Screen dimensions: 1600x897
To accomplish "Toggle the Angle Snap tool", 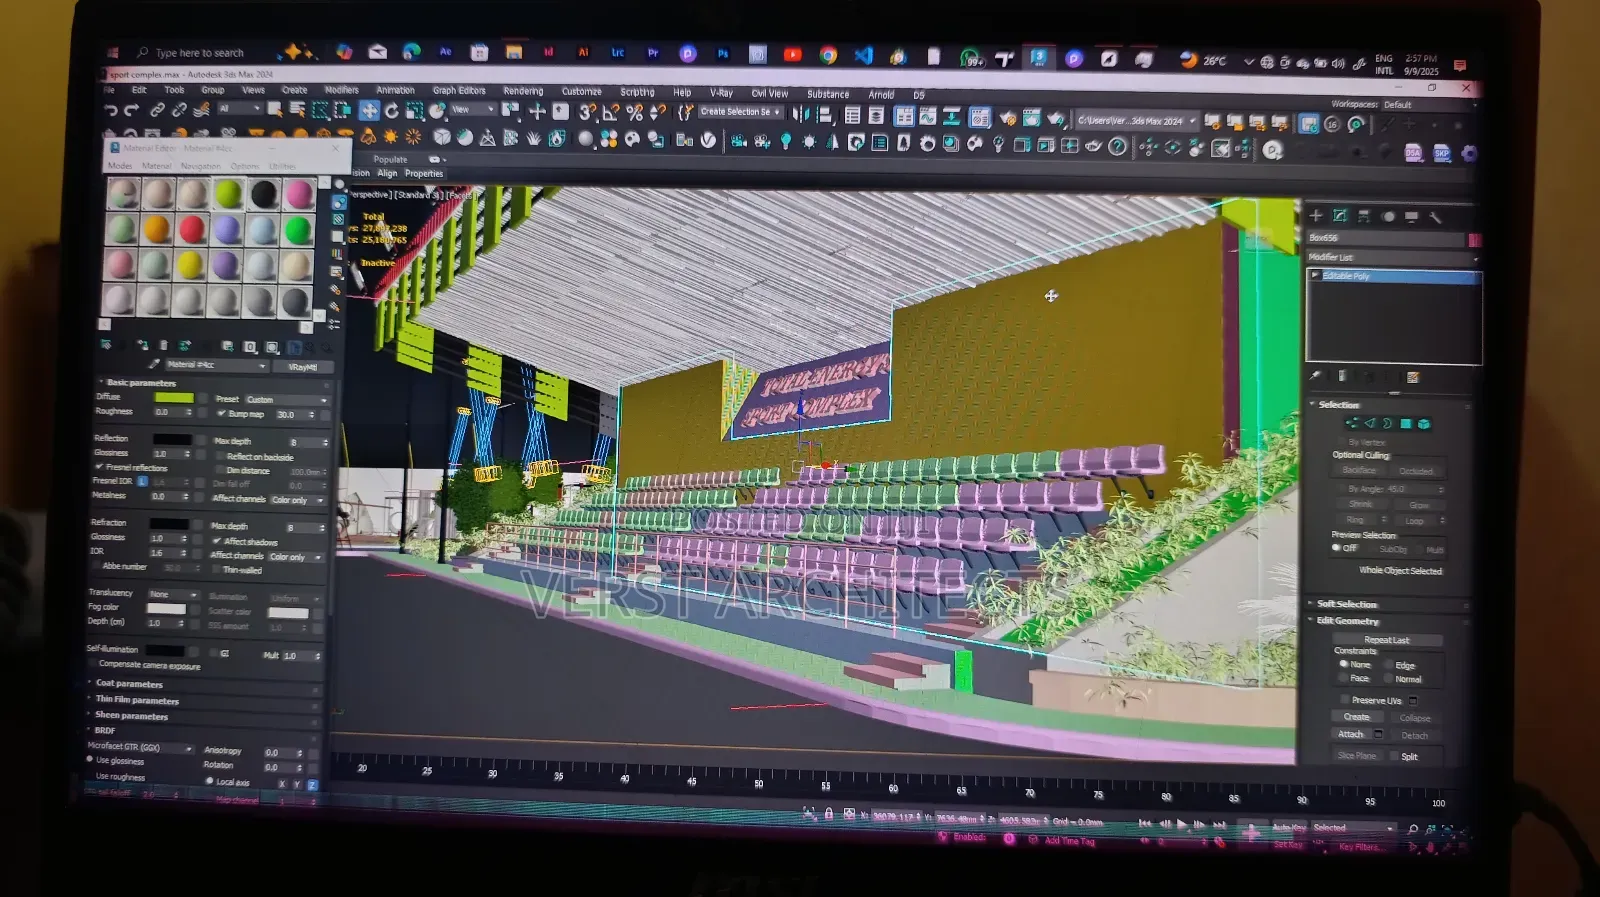I will [609, 112].
